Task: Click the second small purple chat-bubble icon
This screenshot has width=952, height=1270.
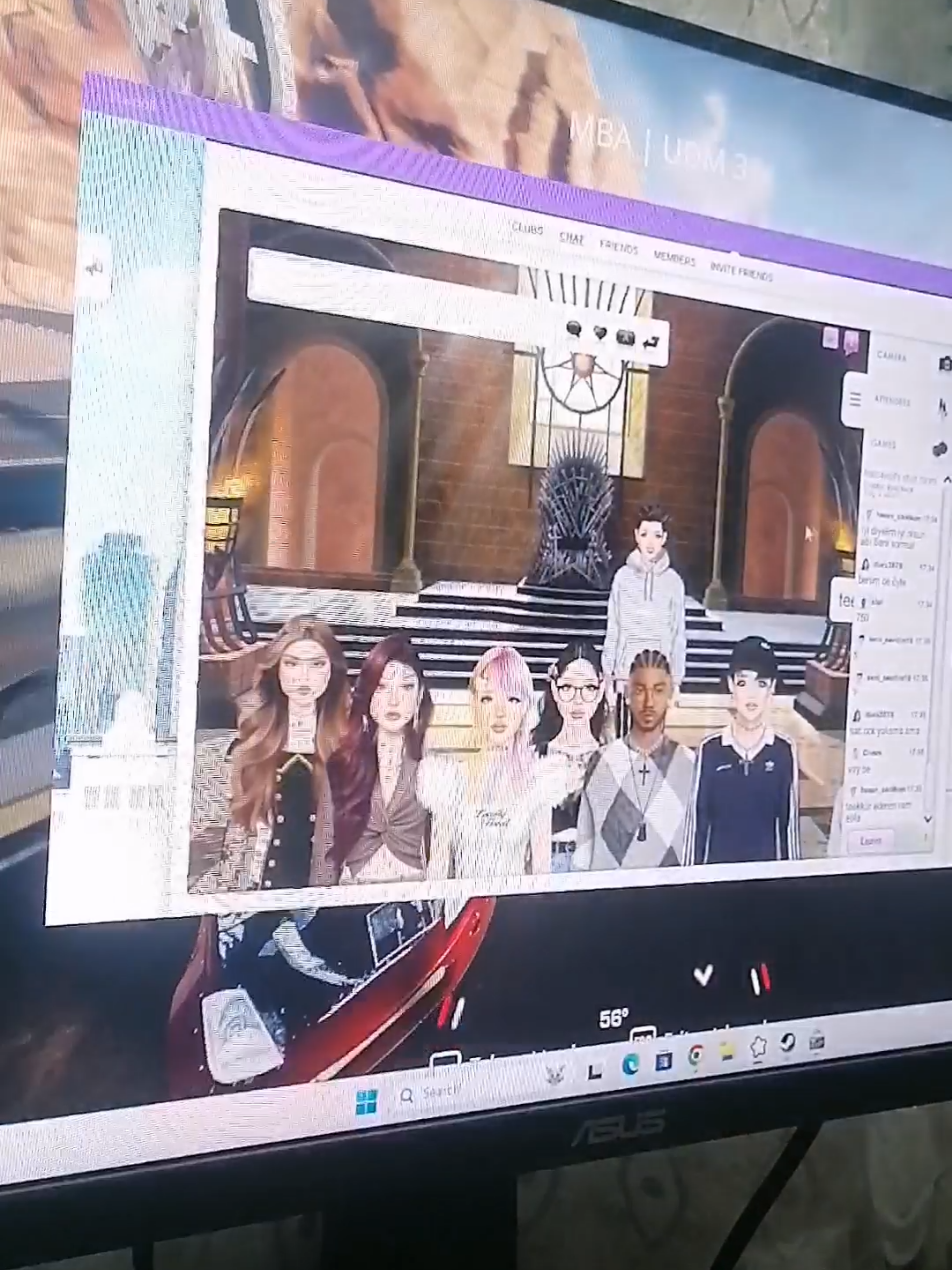Action: click(851, 343)
